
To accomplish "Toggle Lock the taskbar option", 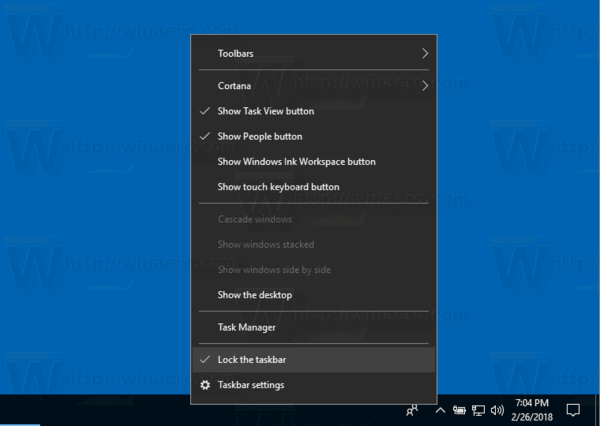I will (x=314, y=360).
